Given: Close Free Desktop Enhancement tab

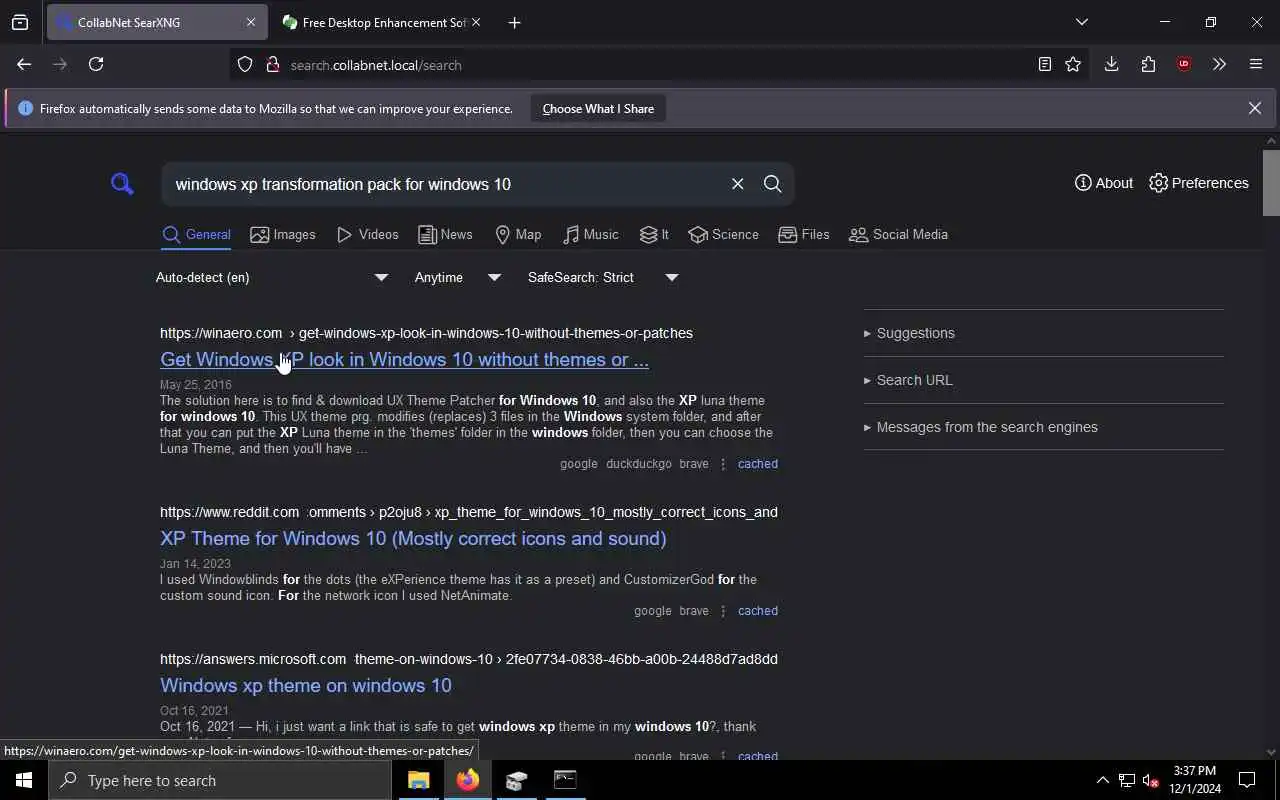Looking at the screenshot, I should pyautogui.click(x=476, y=22).
